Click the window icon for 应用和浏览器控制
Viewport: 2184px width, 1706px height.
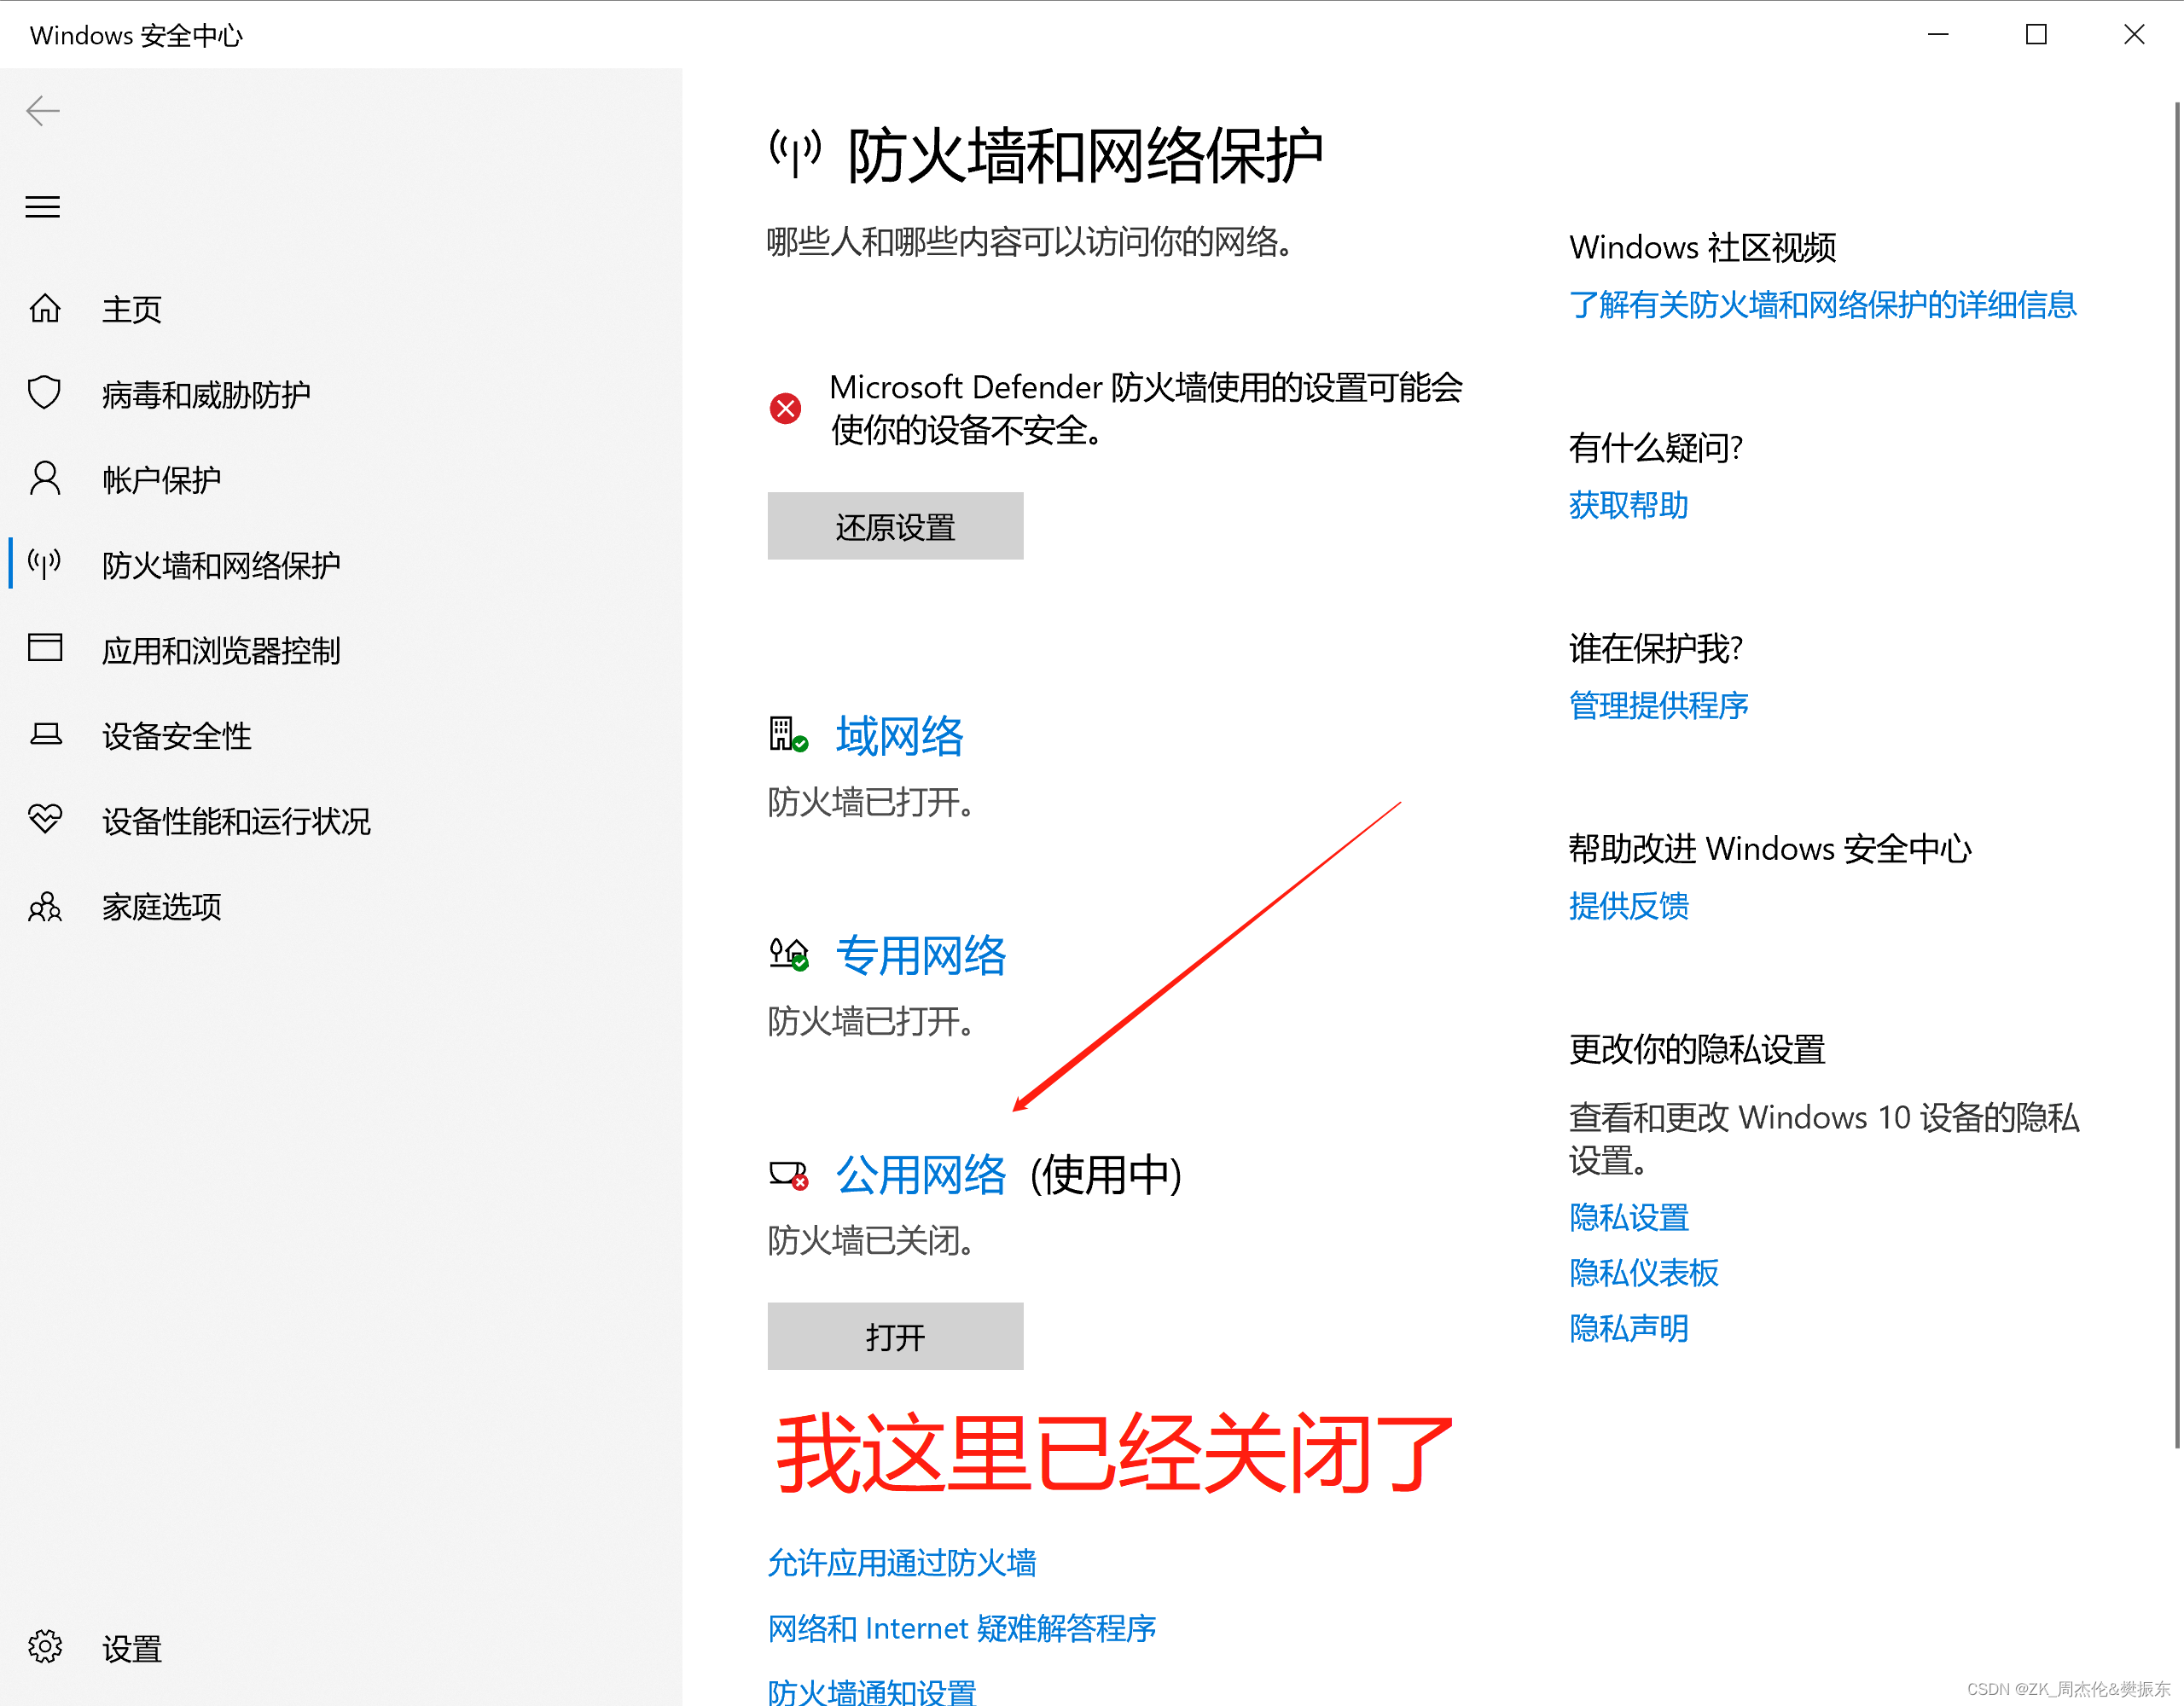coord(45,648)
